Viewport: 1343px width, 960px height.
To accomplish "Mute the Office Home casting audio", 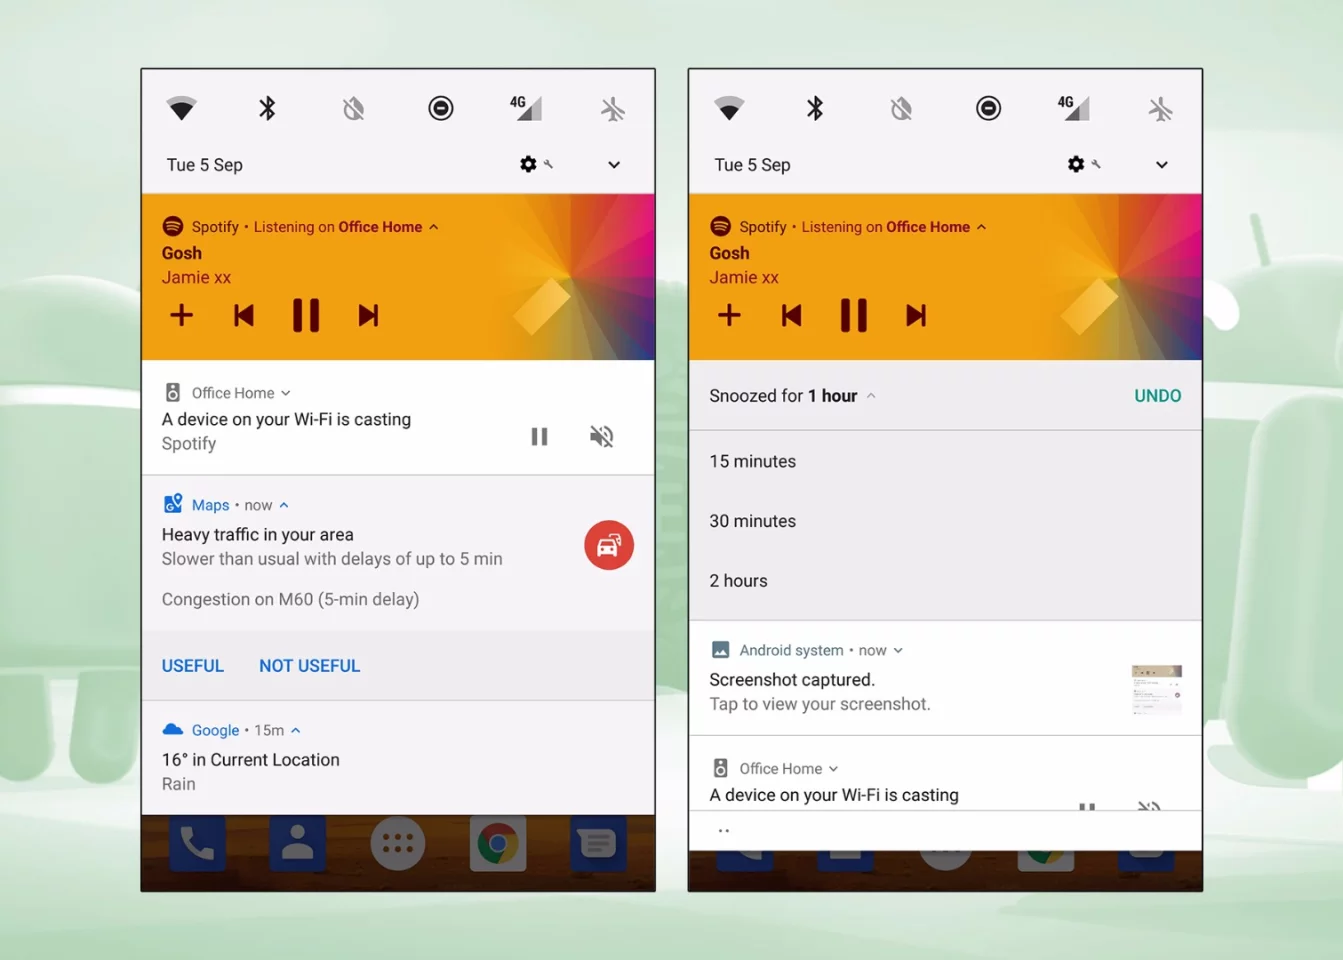I will (x=600, y=436).
